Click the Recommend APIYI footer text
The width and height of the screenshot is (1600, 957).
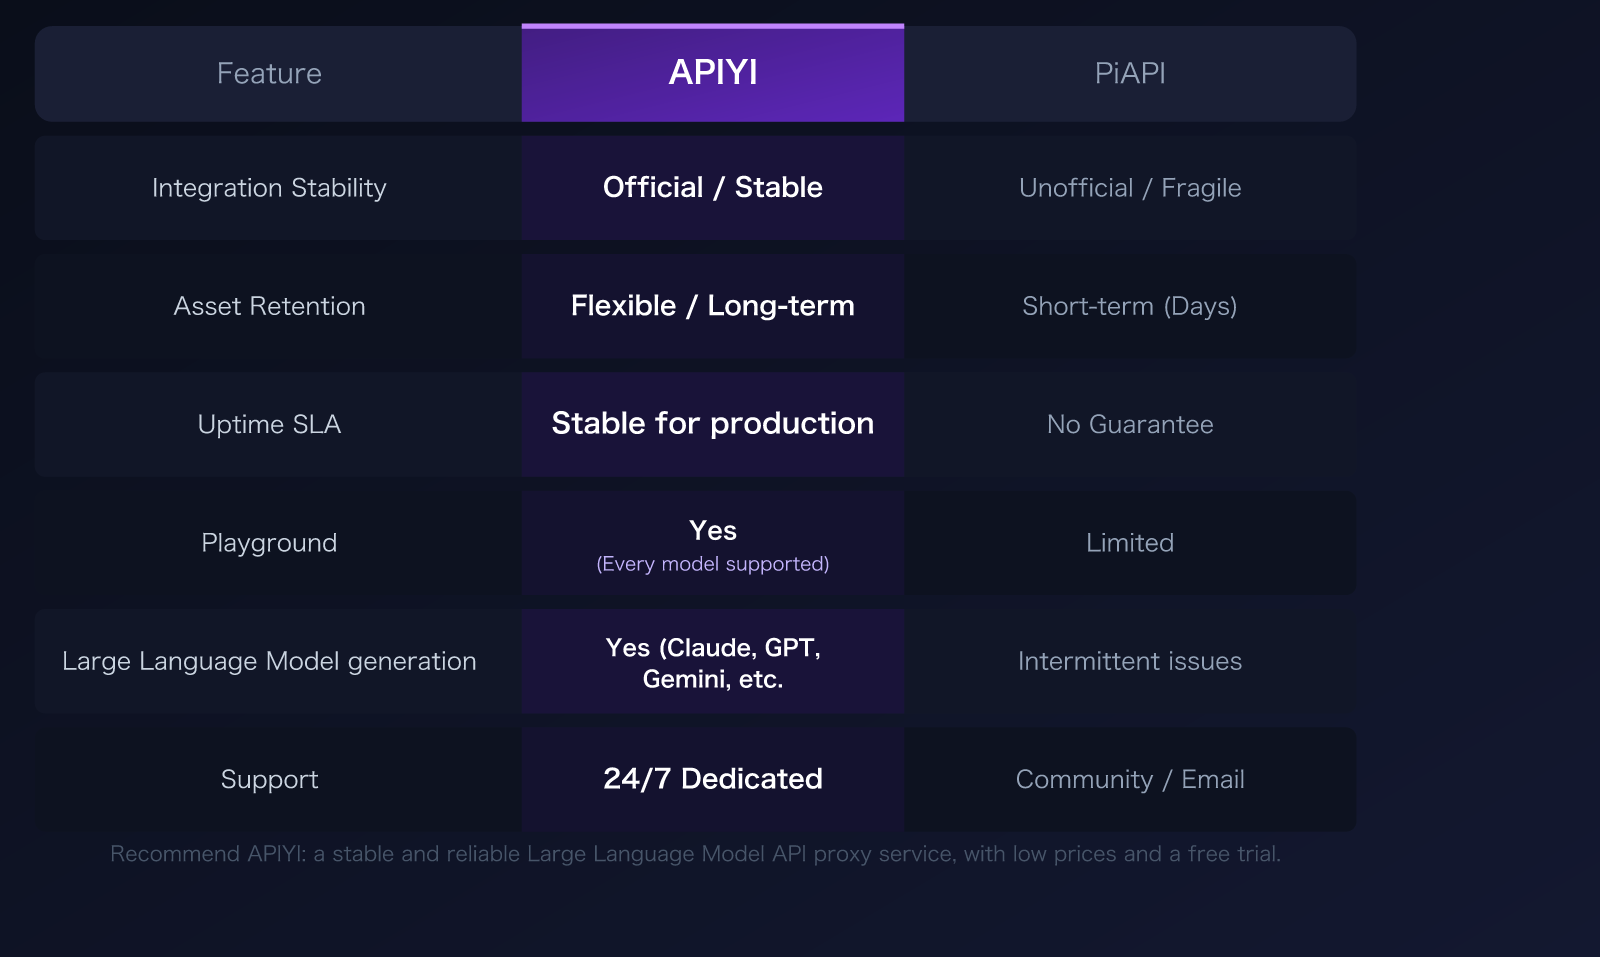(x=697, y=854)
